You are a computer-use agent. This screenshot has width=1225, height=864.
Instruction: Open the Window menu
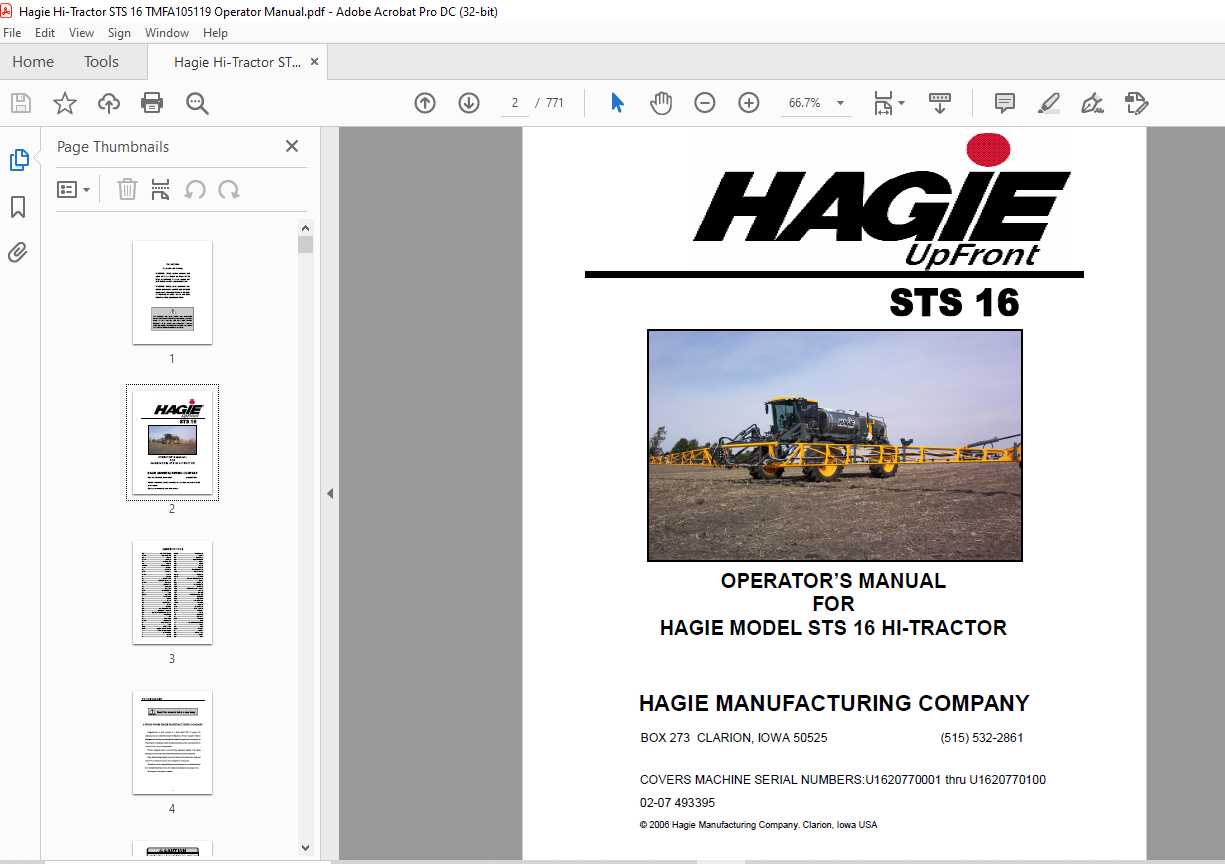[167, 33]
